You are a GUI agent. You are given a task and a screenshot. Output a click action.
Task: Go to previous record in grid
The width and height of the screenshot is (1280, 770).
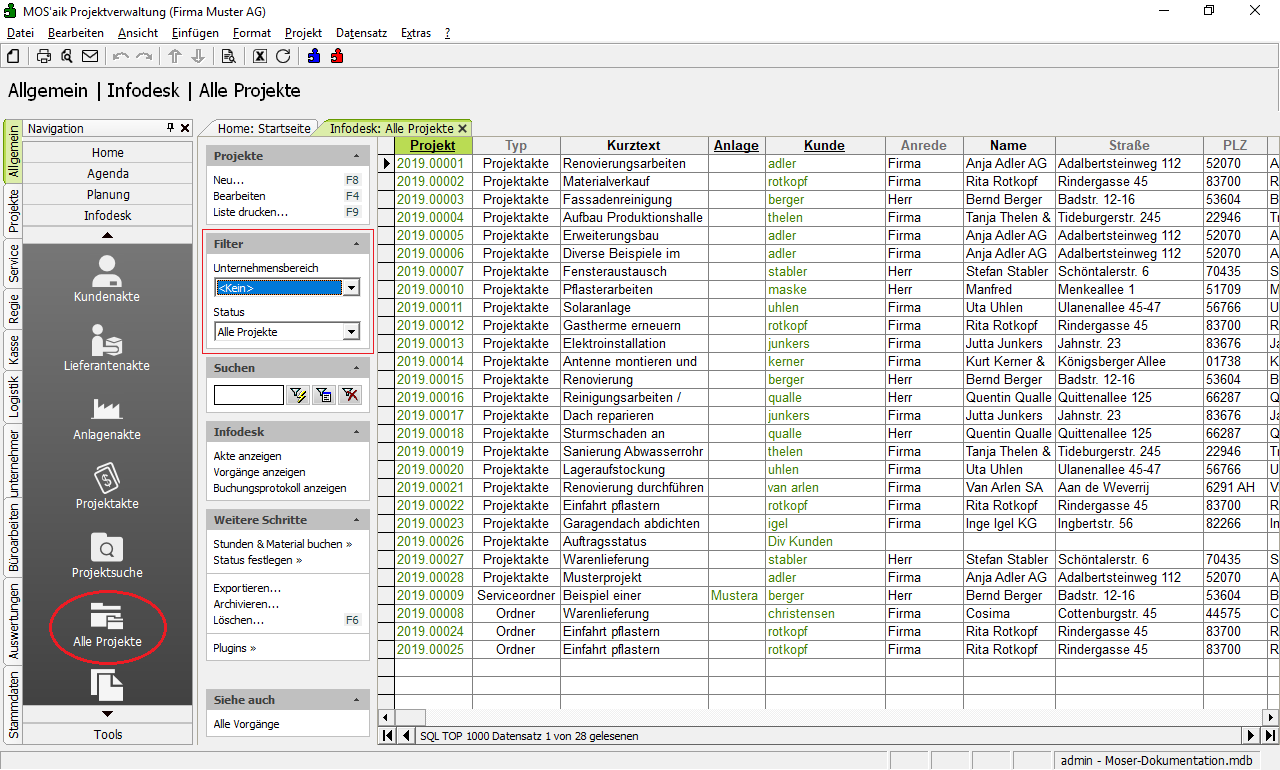(x=406, y=735)
